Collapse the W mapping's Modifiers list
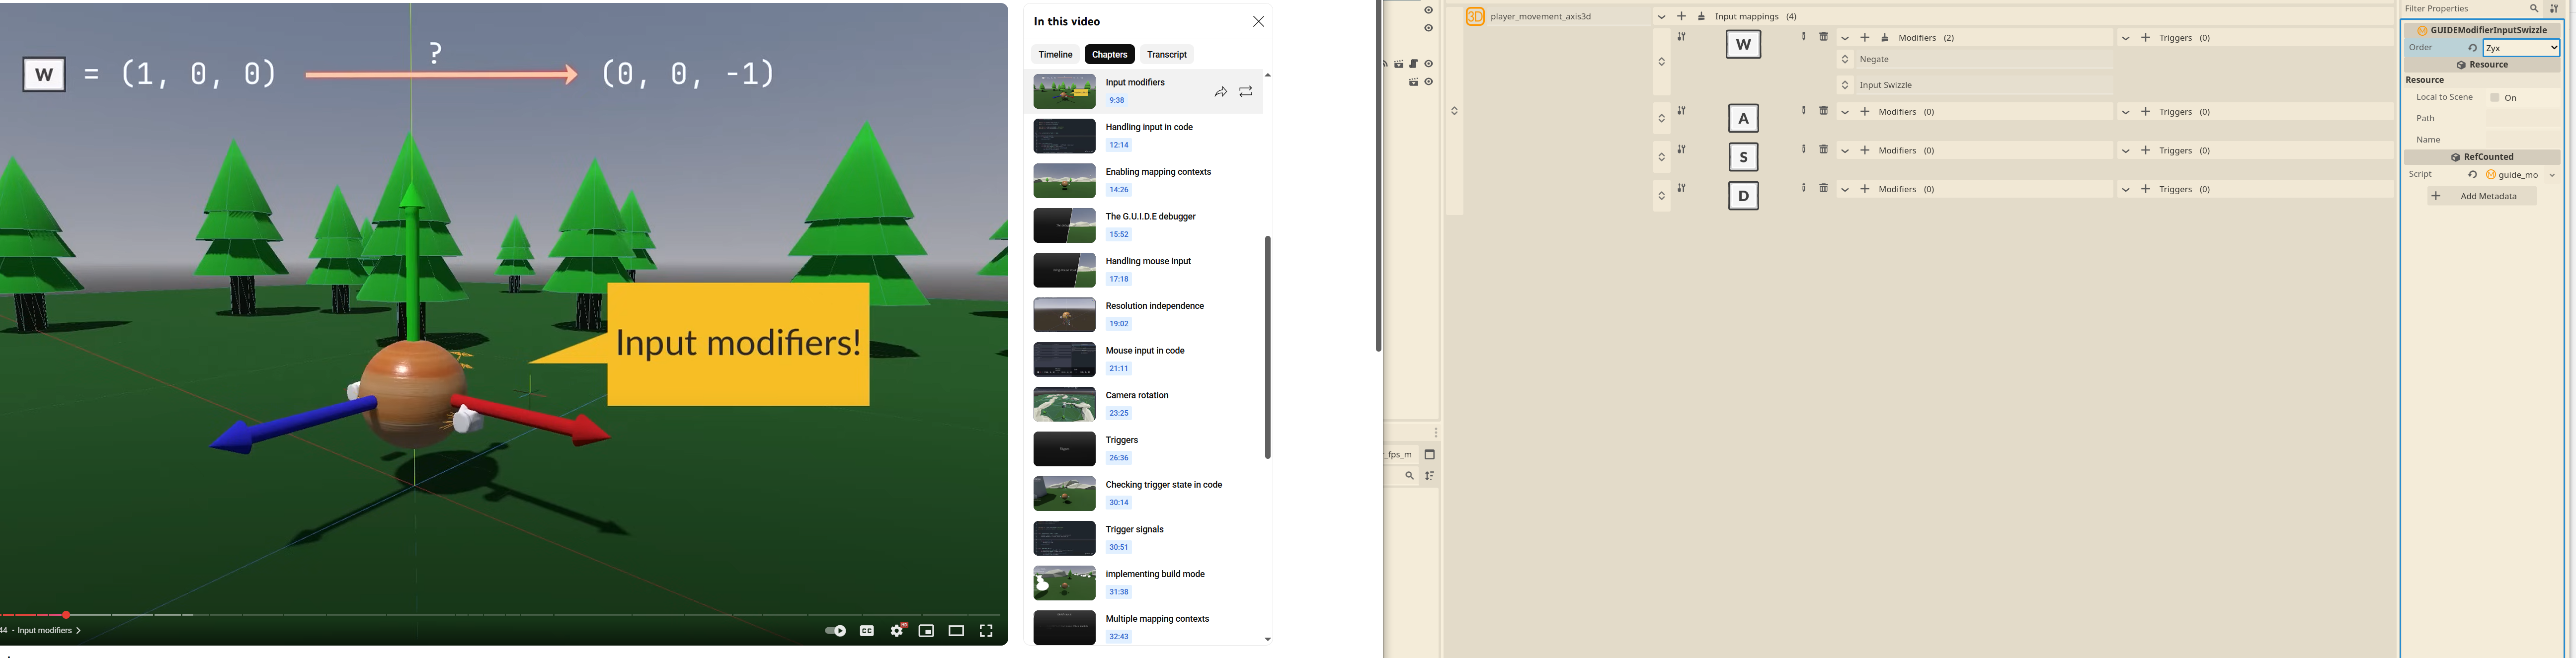 point(1845,38)
